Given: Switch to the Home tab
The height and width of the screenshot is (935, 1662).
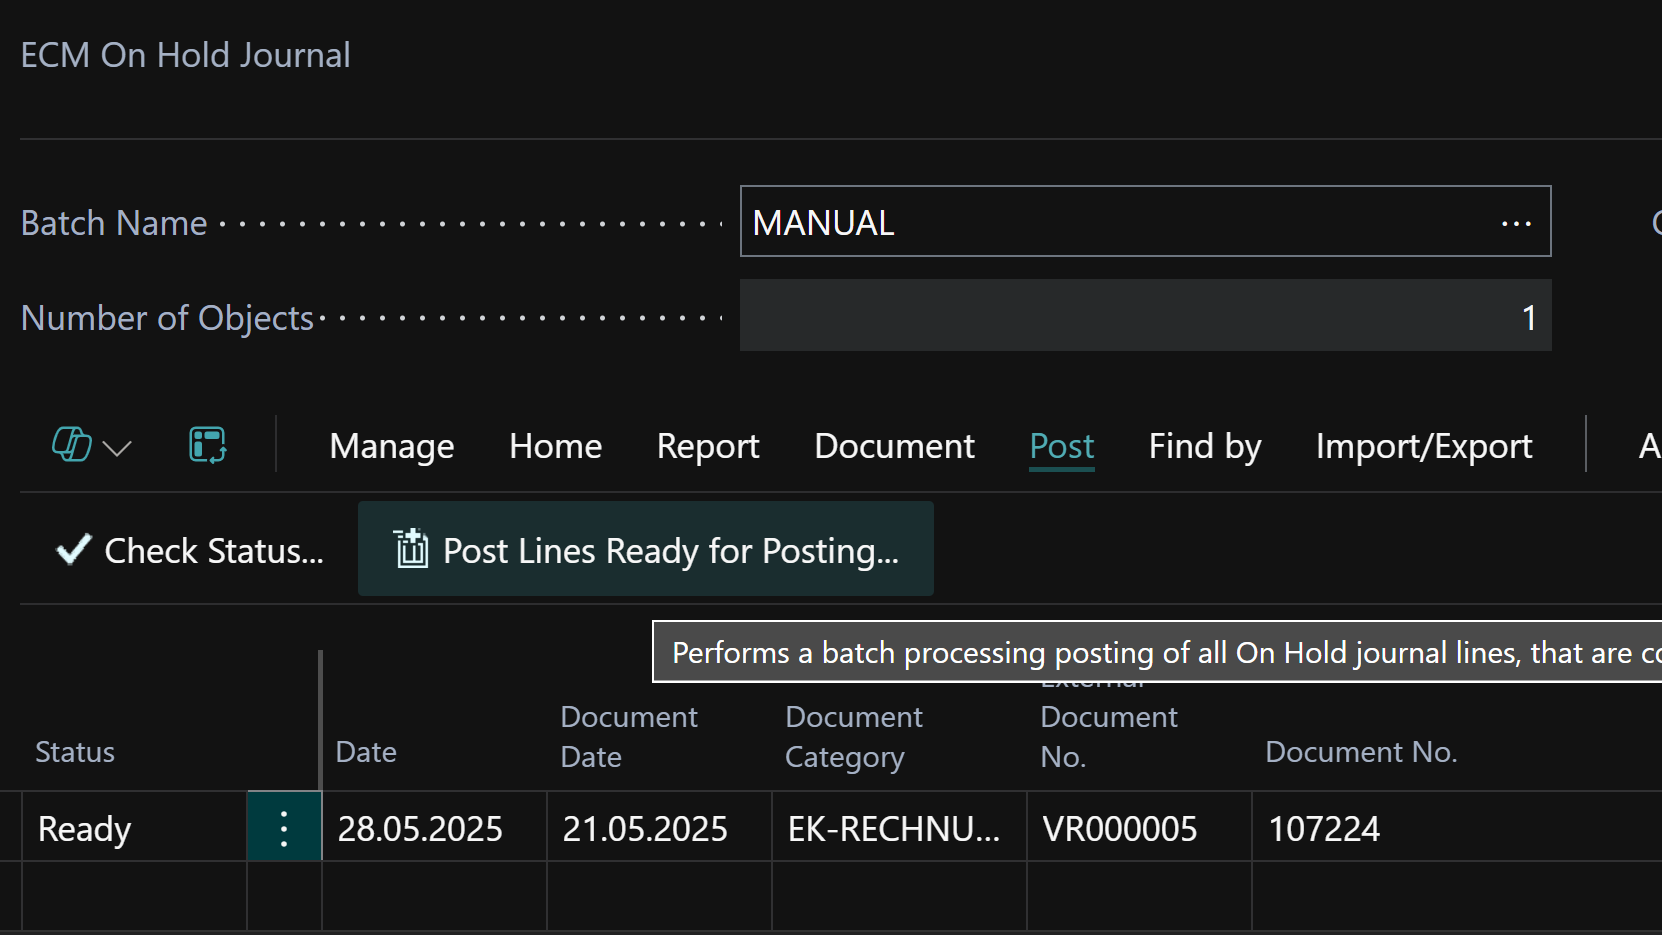Looking at the screenshot, I should point(556,446).
